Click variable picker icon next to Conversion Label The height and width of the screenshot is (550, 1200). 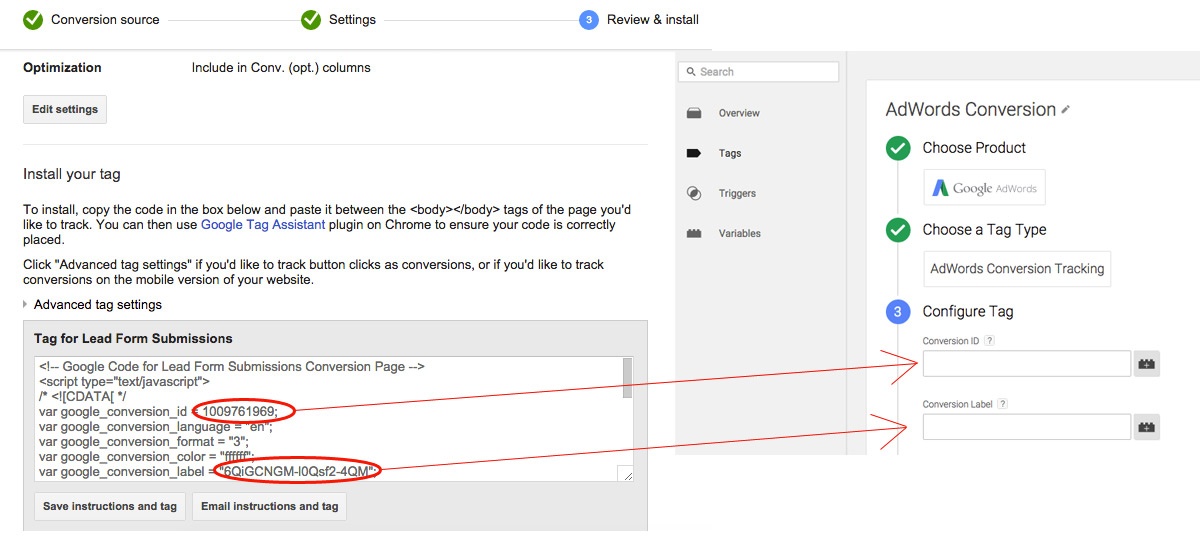tap(1147, 427)
